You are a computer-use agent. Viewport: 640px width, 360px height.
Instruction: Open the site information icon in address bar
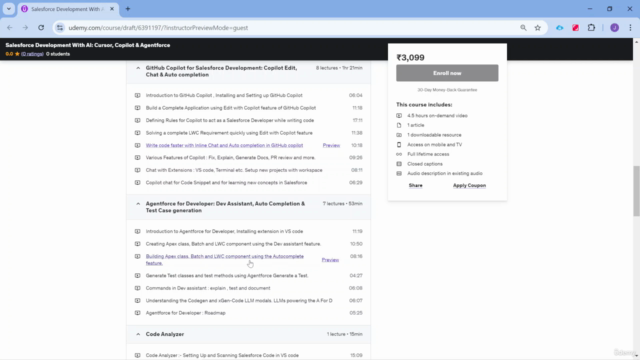point(60,28)
